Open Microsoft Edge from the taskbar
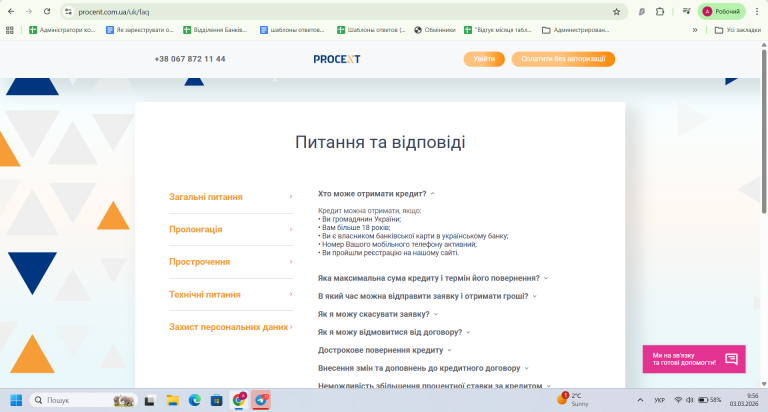The width and height of the screenshot is (768, 412). click(195, 400)
